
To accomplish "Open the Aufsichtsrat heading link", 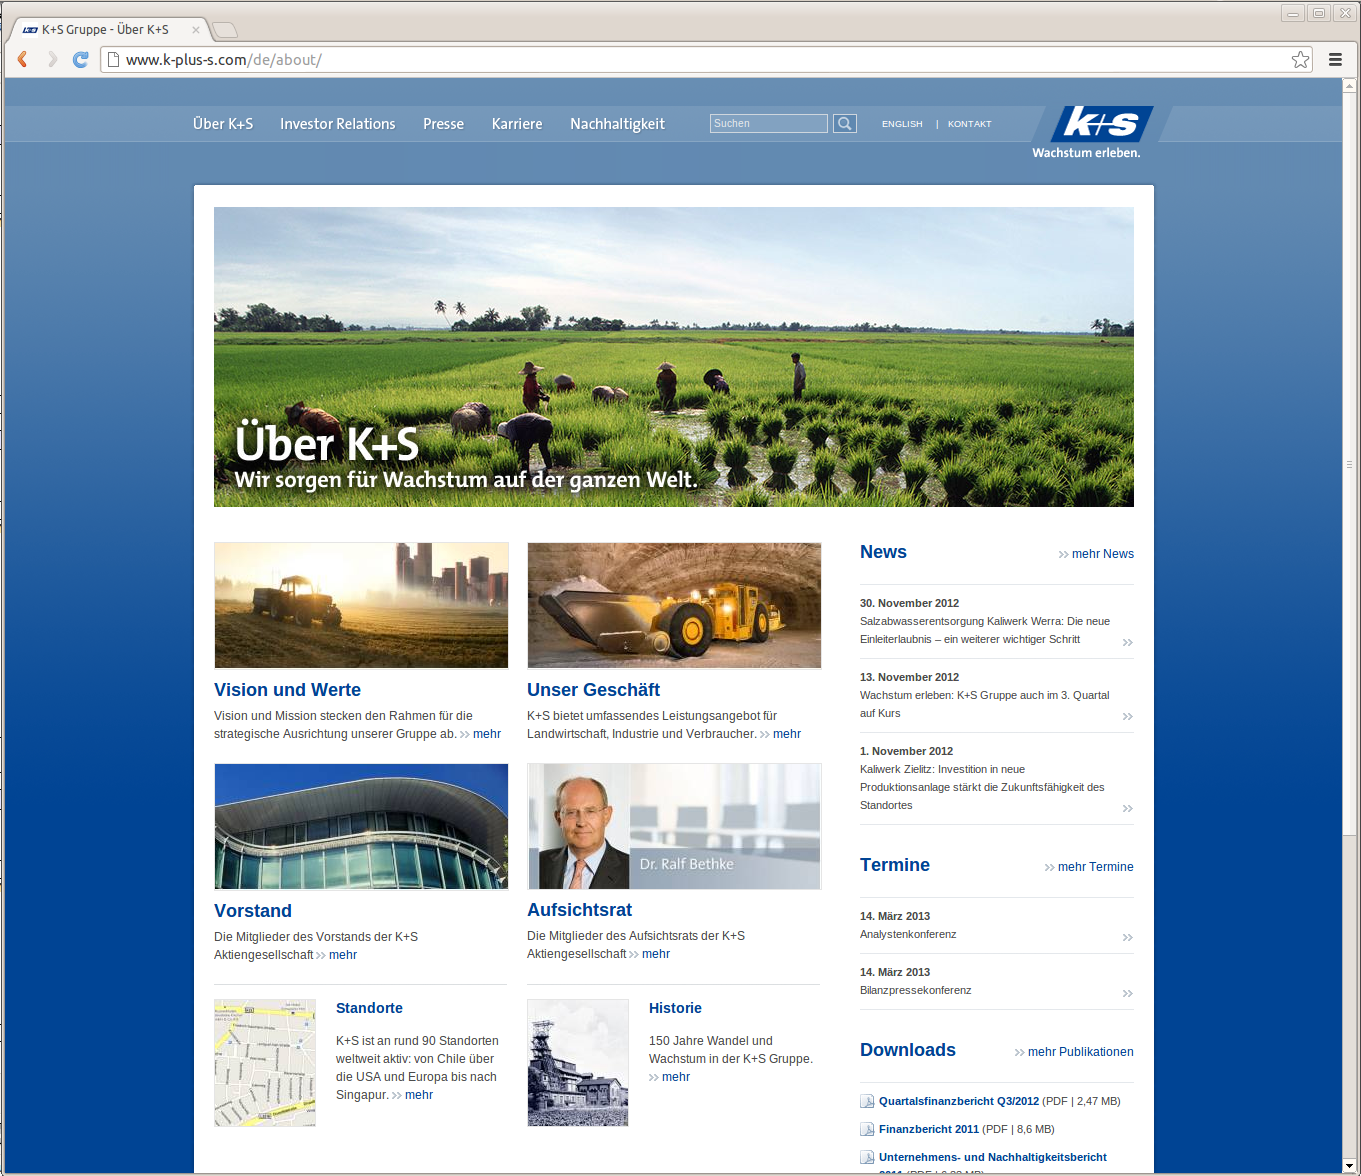I will 580,910.
